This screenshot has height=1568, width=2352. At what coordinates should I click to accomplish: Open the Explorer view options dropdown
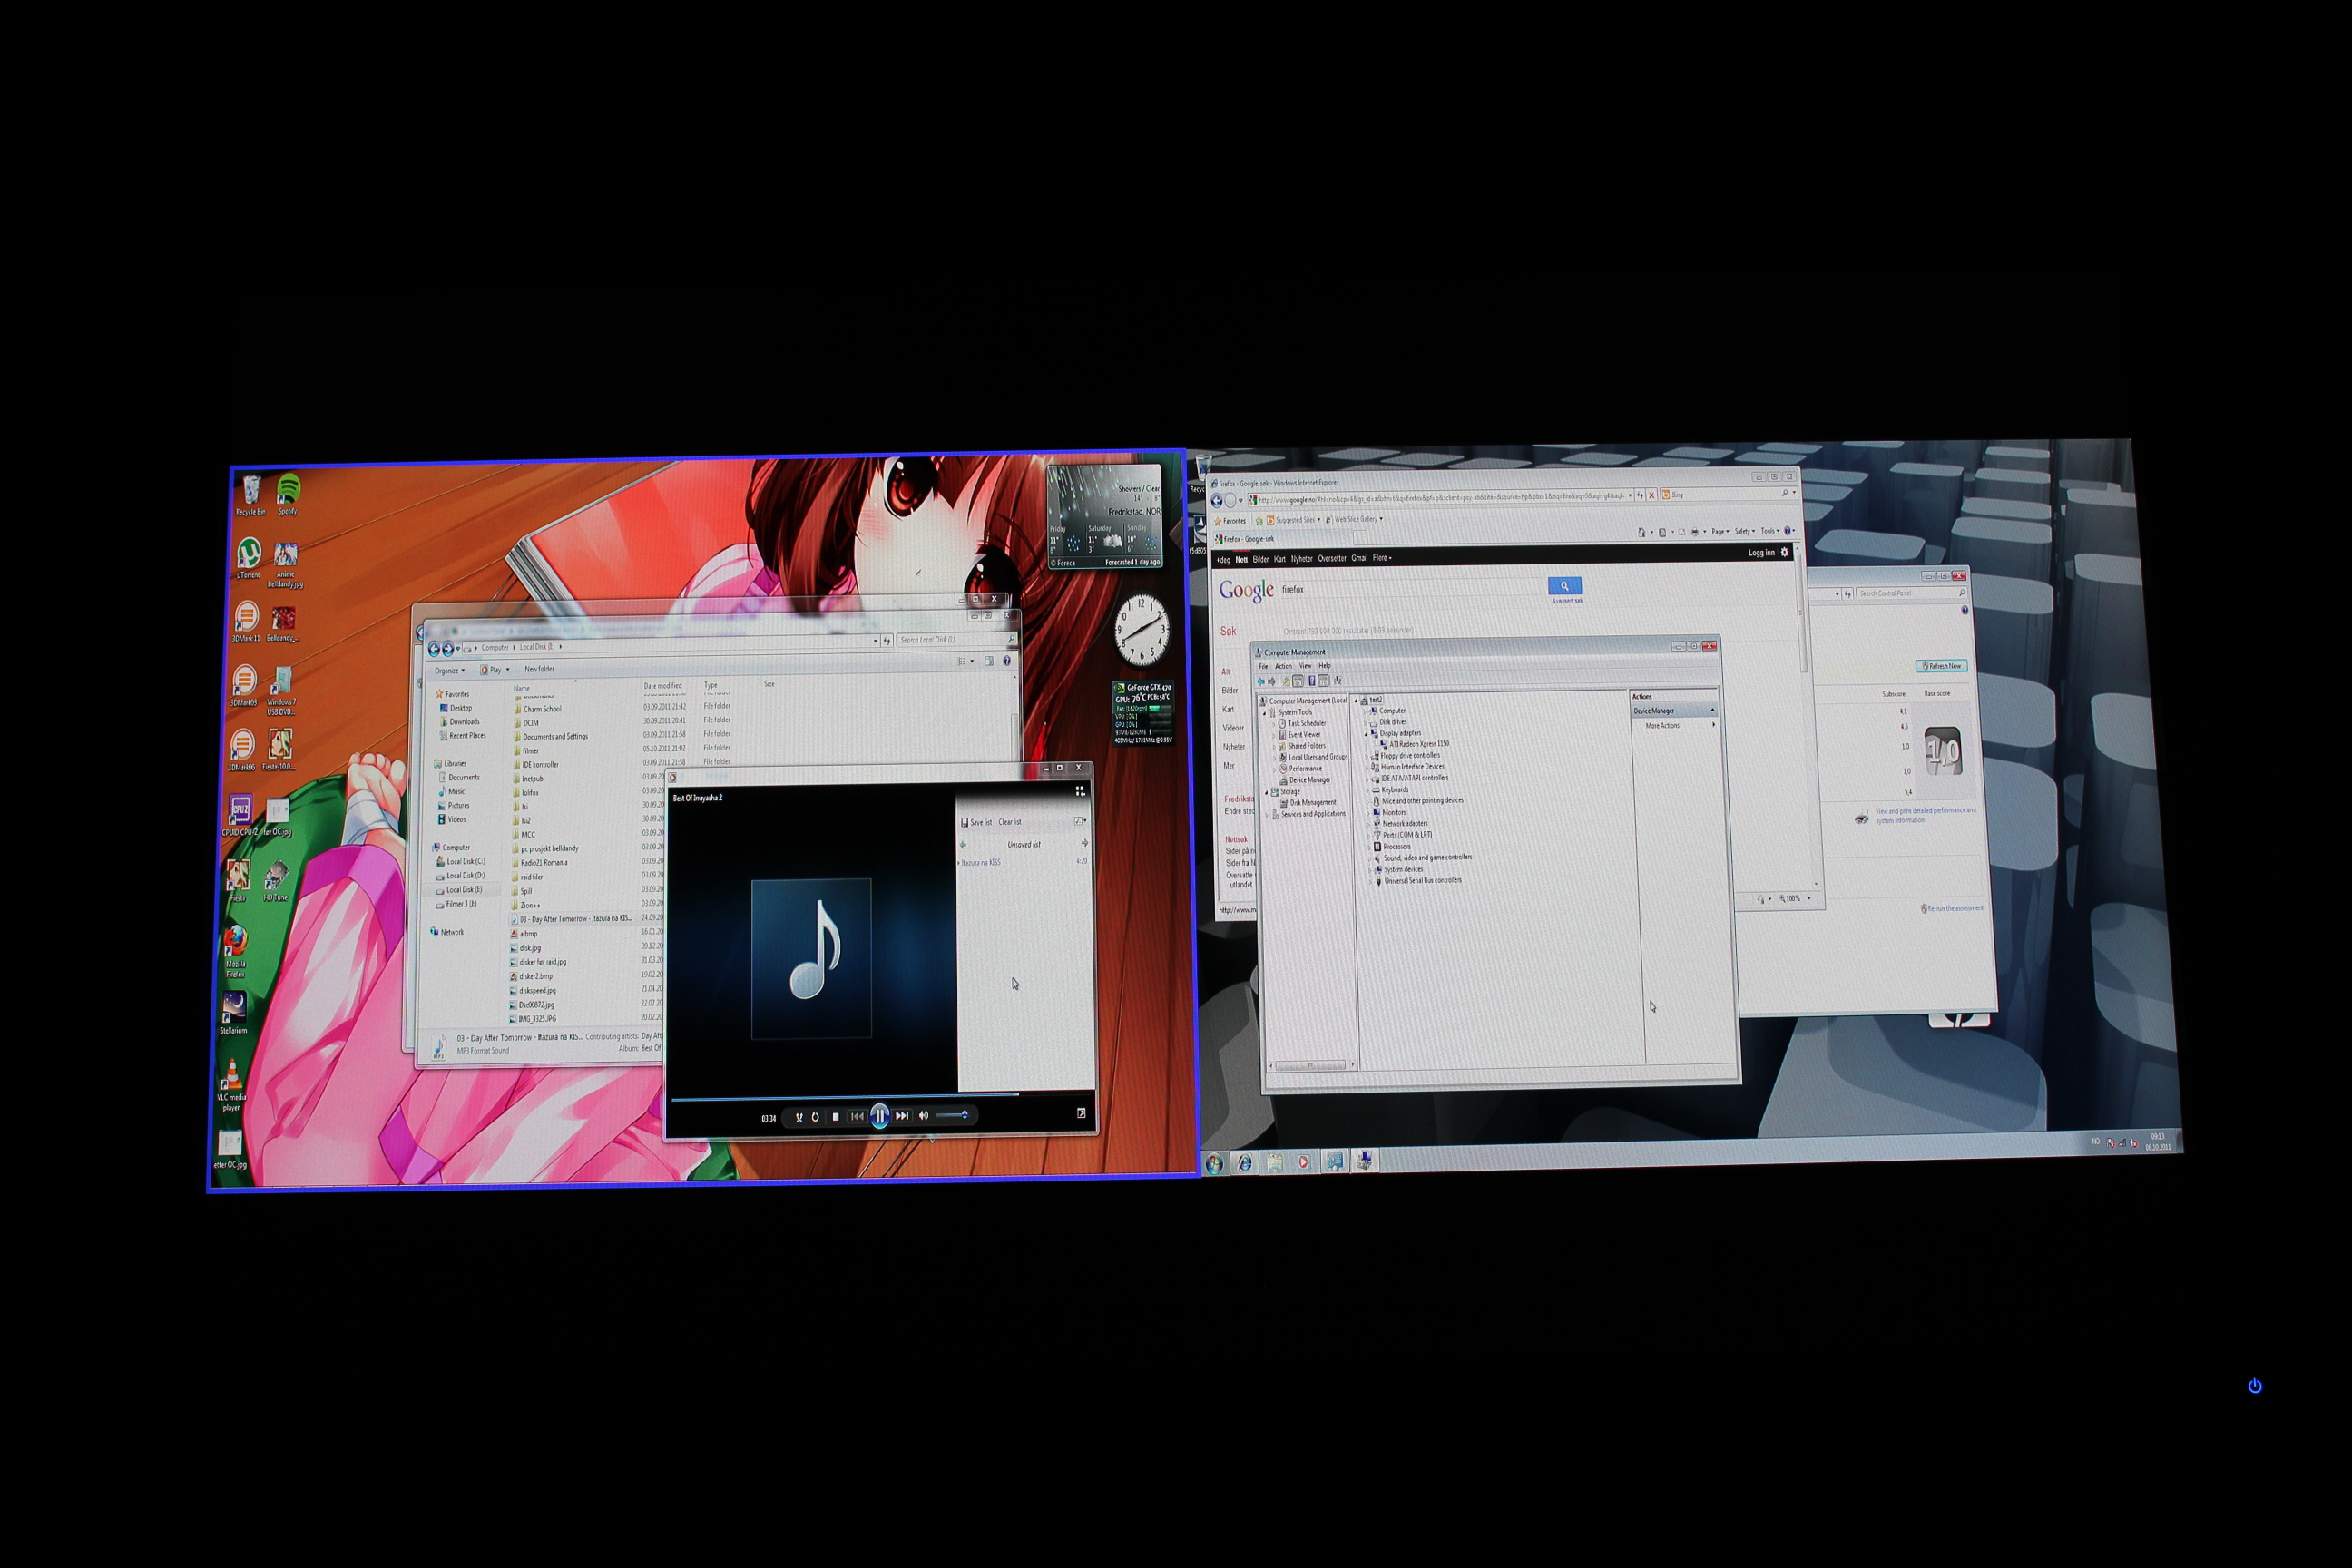972,661
